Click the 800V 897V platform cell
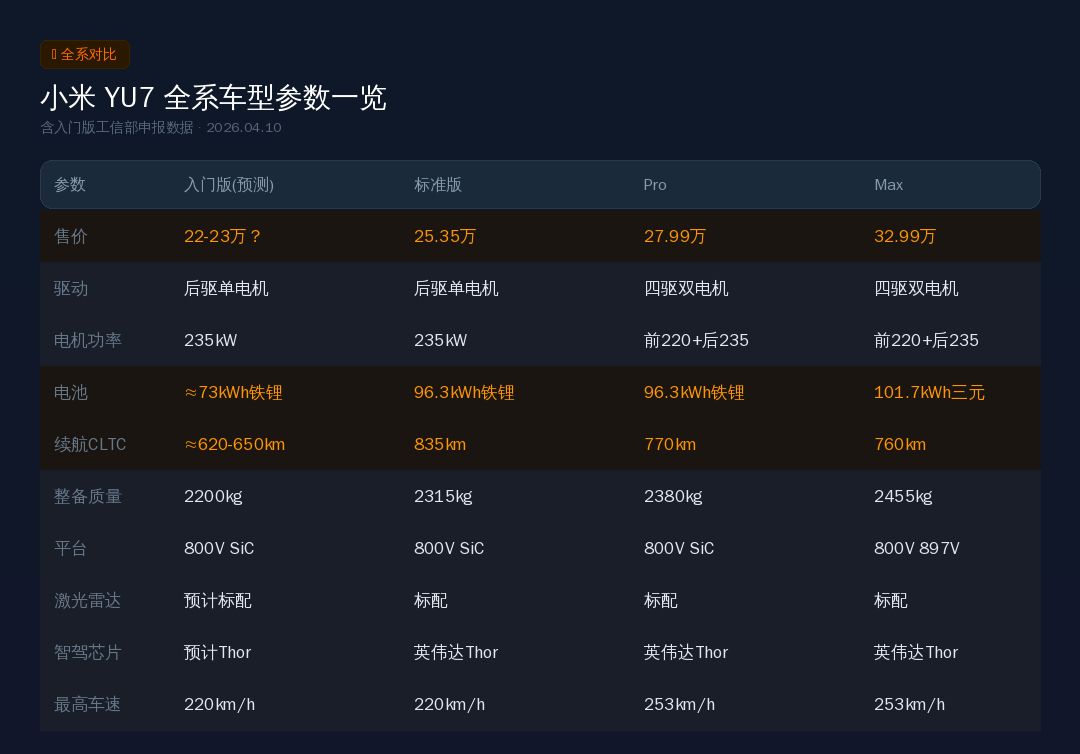This screenshot has height=754, width=1080. coord(916,549)
